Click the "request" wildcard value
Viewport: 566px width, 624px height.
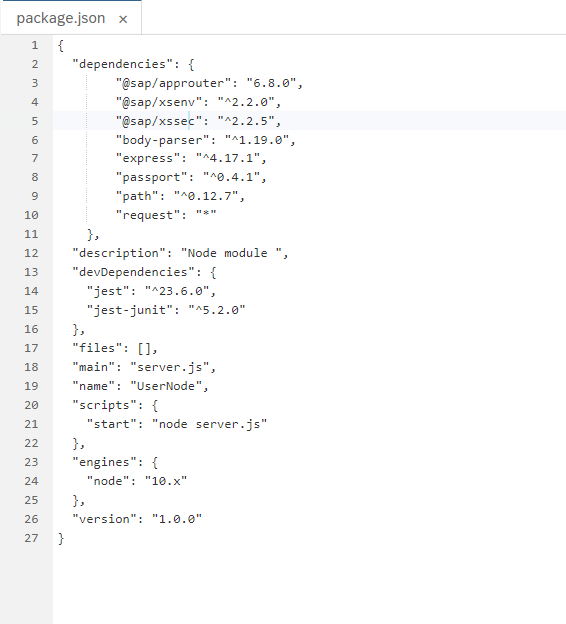click(206, 215)
